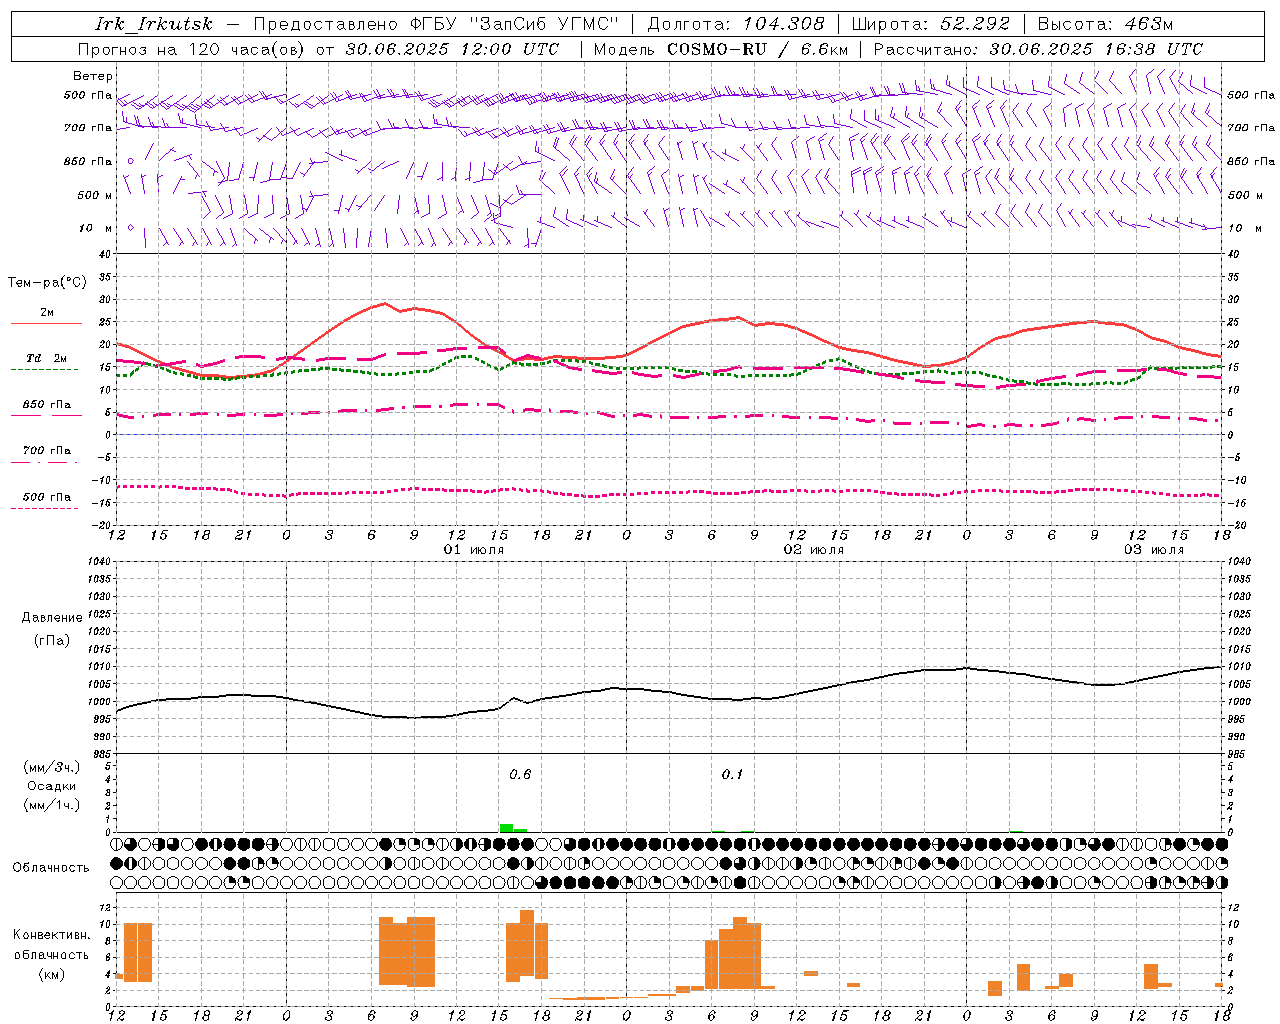Image resolution: width=1280 pixels, height=1024 pixels.
Task: Click the '0.1' precipitation amount value
Action: pyautogui.click(x=732, y=774)
